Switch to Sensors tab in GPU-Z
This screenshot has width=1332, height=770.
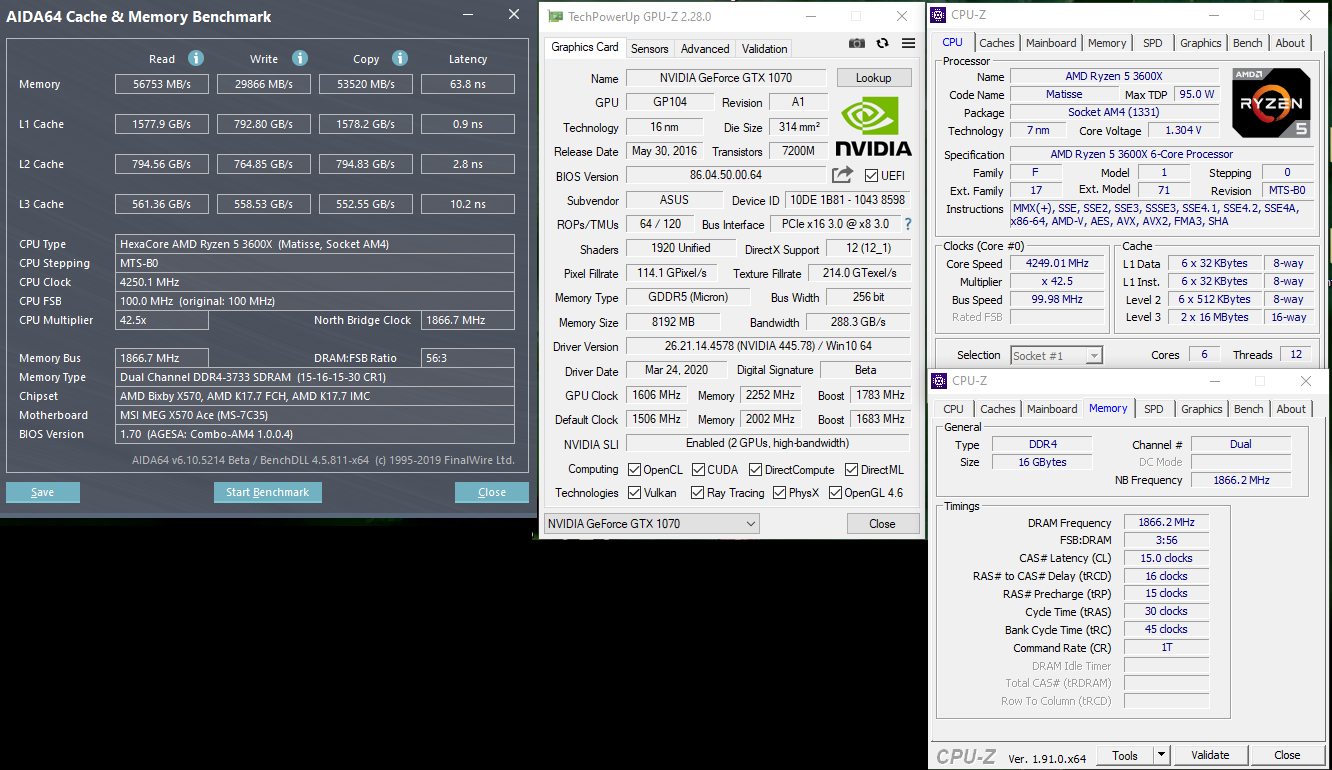tap(650, 48)
